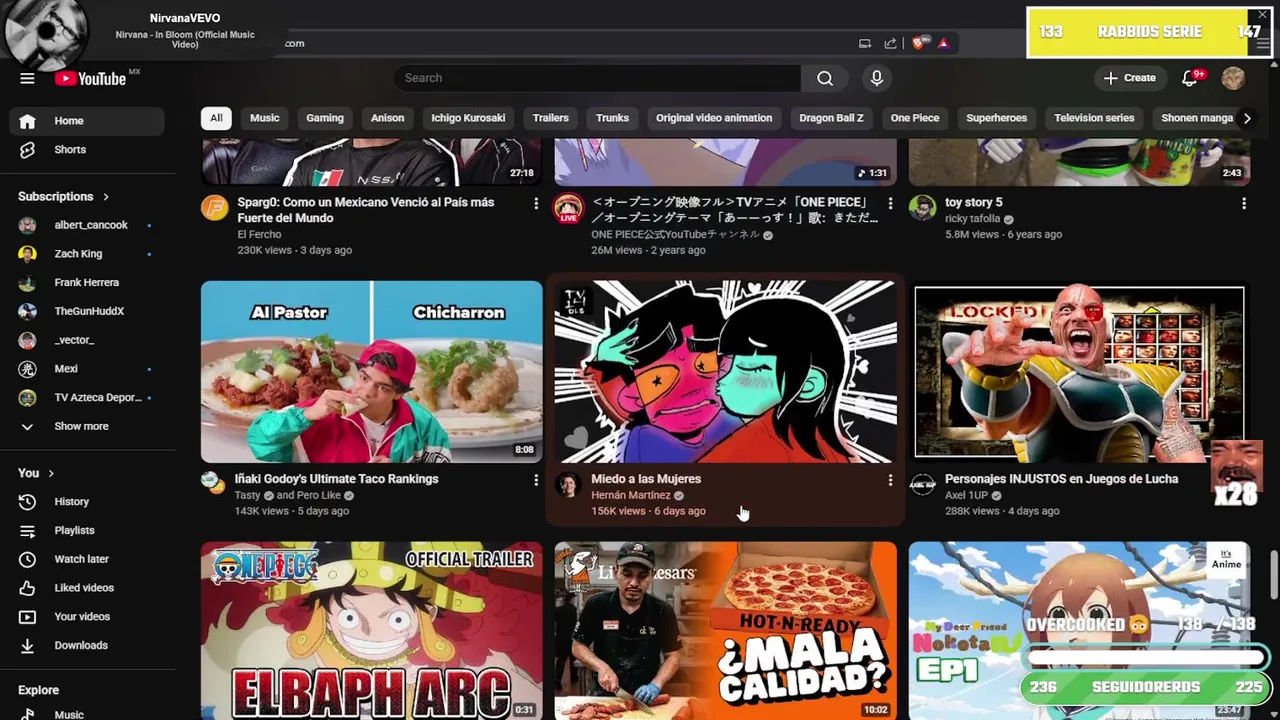Go to the YouTube logo home
The height and width of the screenshot is (720, 1280).
click(90, 78)
